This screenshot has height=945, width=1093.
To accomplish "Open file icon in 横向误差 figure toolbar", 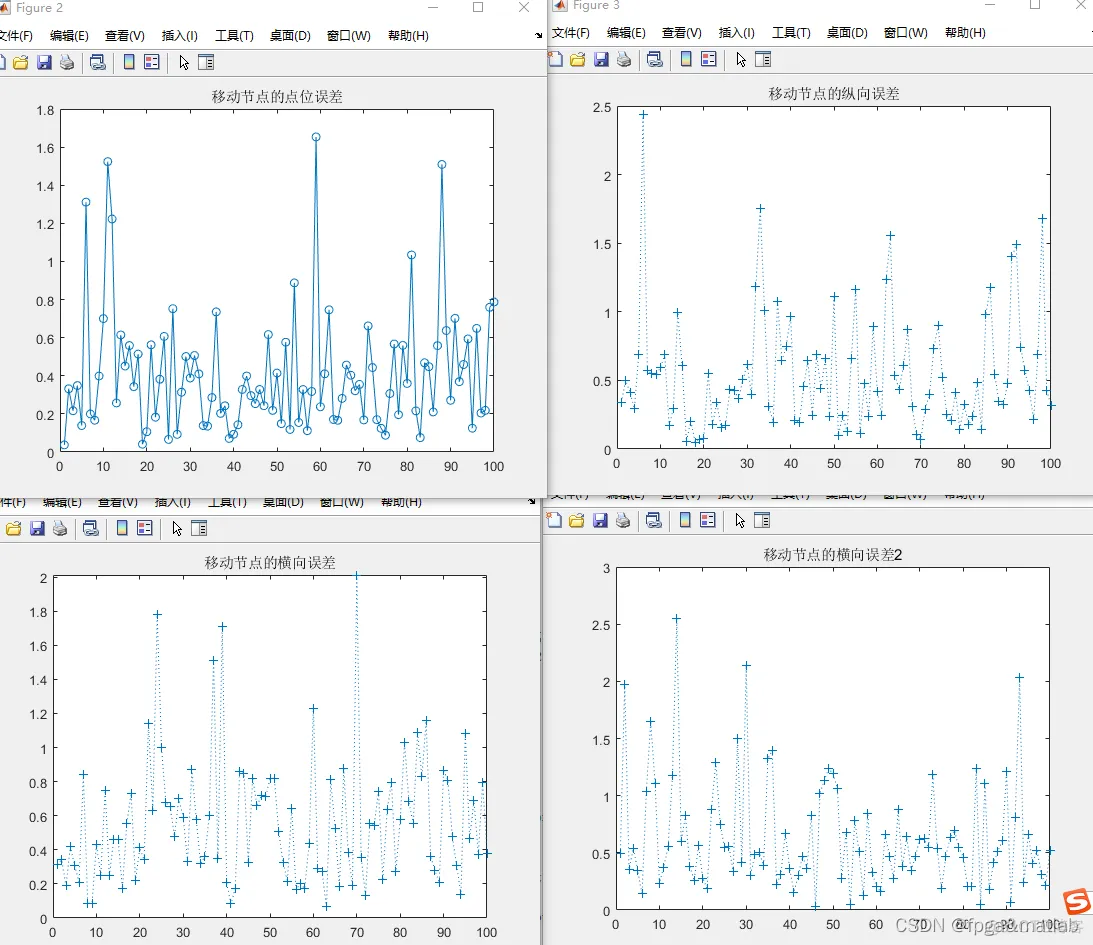I will click(x=14, y=529).
